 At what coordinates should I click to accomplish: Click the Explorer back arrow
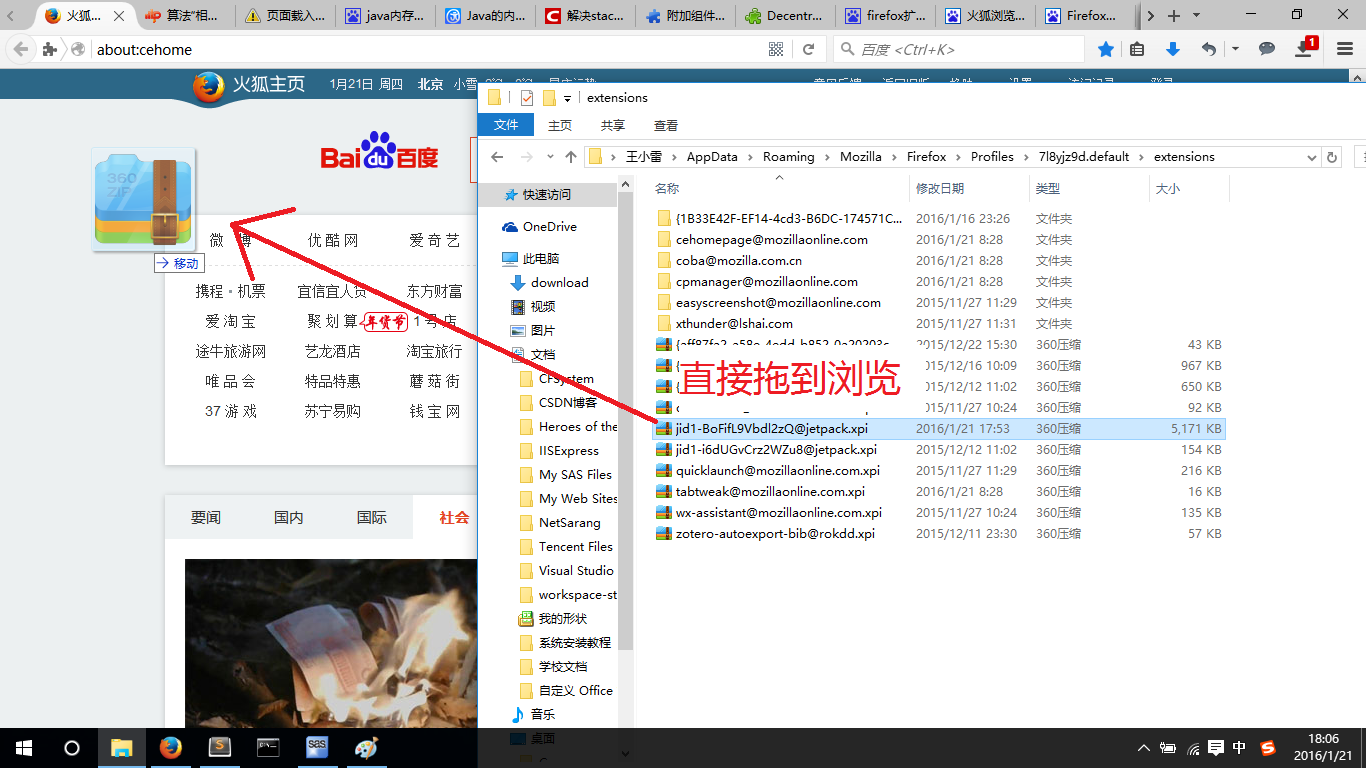[x=497, y=157]
